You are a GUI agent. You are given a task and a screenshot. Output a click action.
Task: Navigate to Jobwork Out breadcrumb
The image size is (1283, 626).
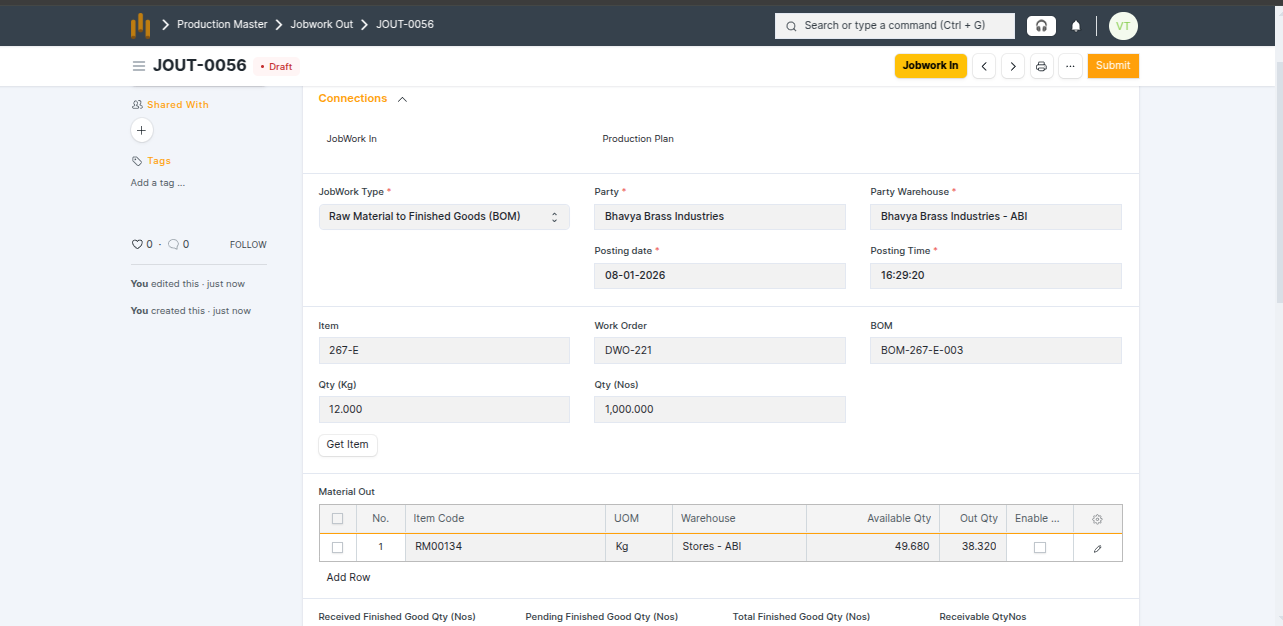(x=322, y=24)
